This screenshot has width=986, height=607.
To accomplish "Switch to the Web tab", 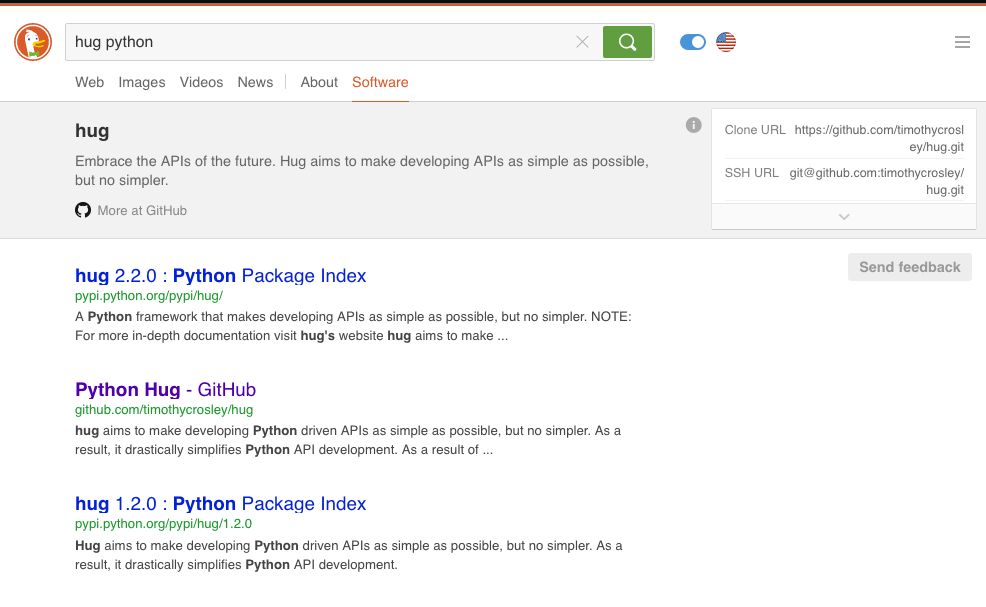I will [89, 82].
